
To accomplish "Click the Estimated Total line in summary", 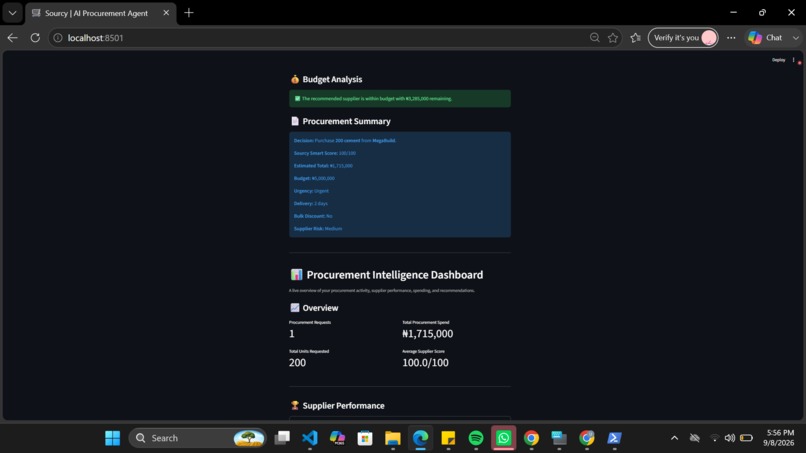I will click(x=323, y=166).
